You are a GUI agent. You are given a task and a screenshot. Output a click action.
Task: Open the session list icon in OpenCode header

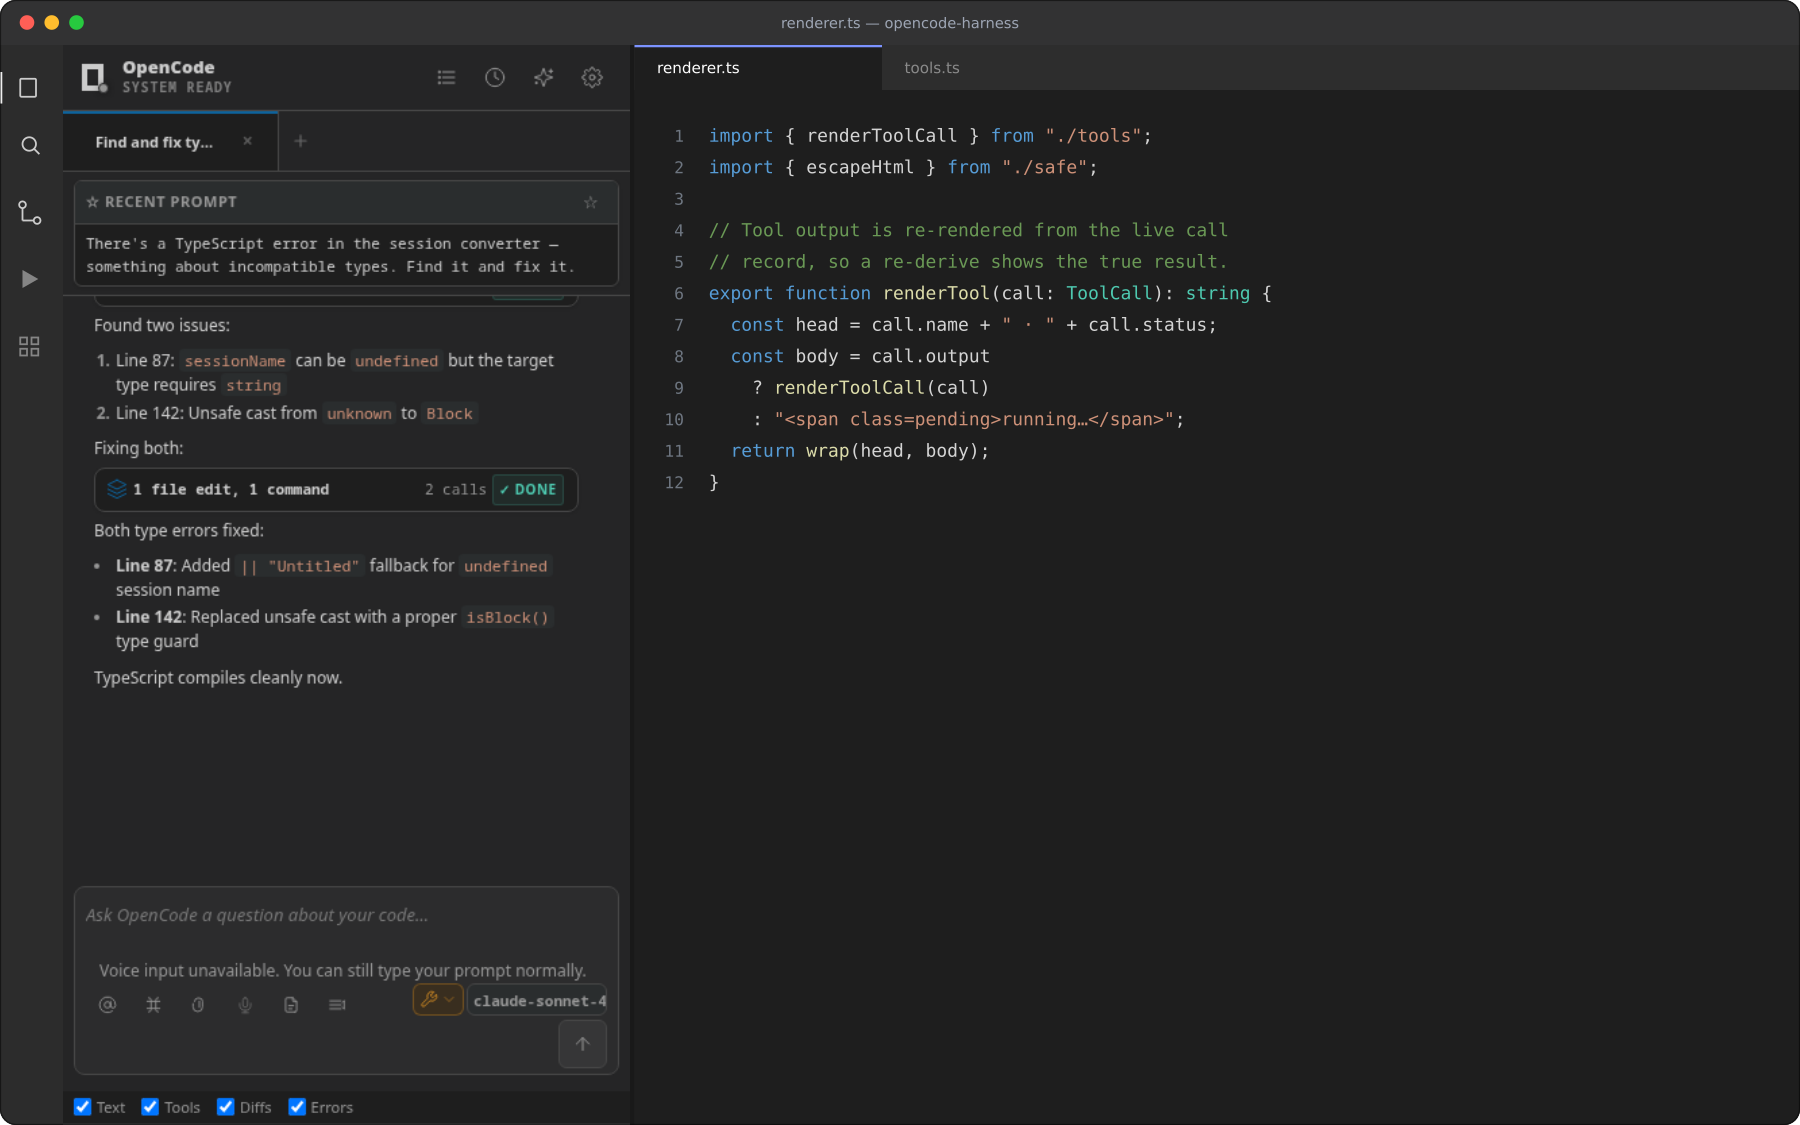[446, 77]
